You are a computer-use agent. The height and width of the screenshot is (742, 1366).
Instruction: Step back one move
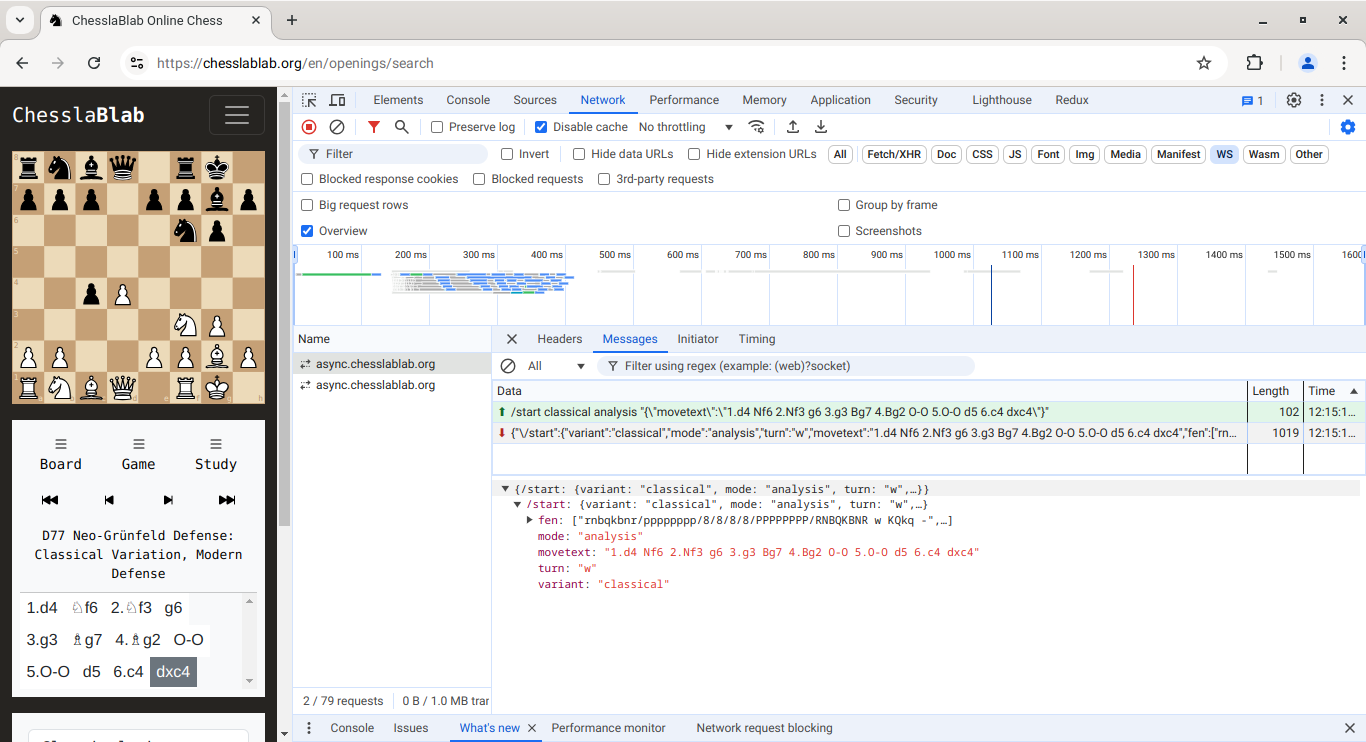pos(110,500)
